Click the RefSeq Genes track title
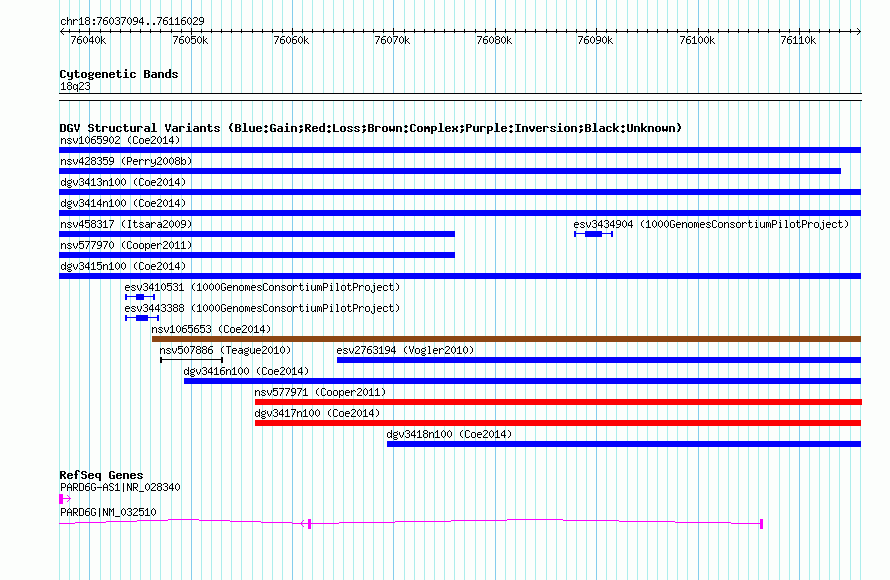890x580 pixels. tap(101, 475)
